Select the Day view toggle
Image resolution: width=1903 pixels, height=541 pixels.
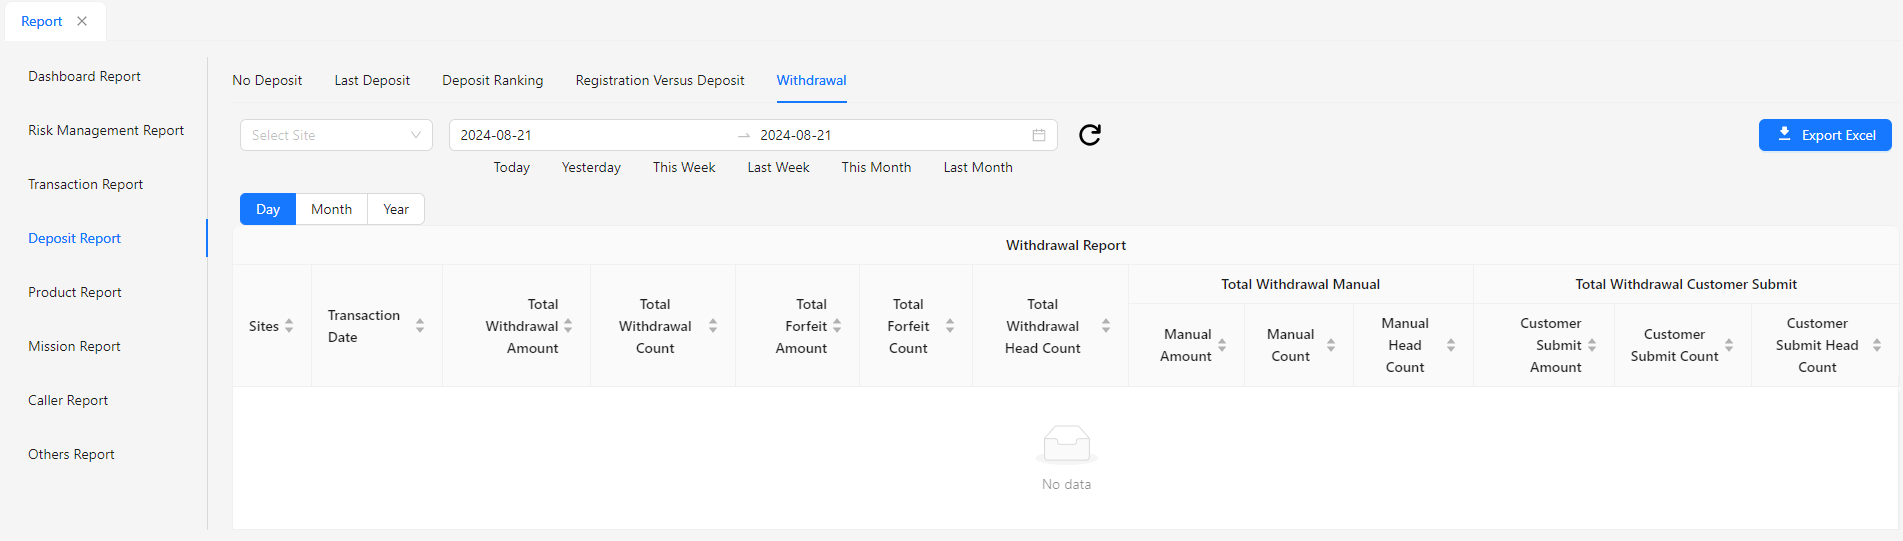(x=268, y=209)
